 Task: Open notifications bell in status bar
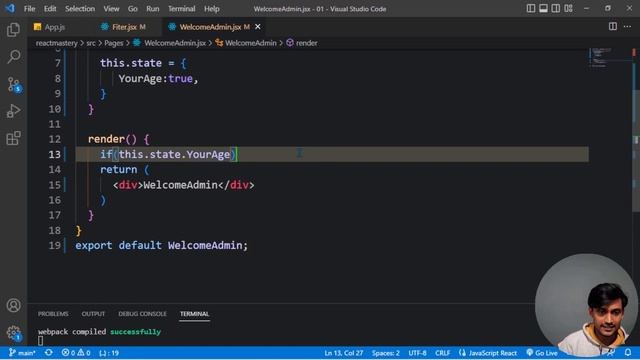[x=628, y=353]
